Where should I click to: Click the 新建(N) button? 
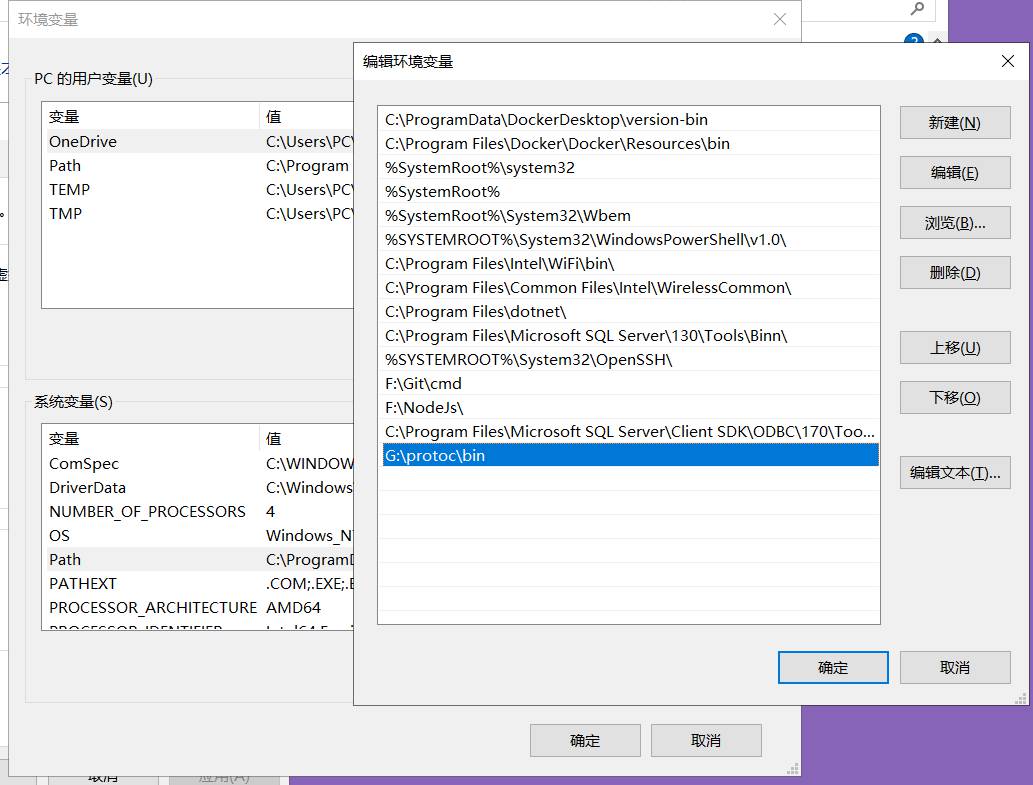click(954, 123)
